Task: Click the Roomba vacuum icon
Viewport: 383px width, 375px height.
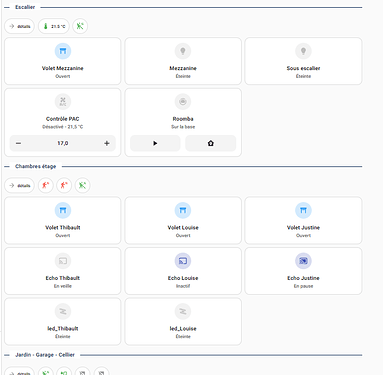Action: coord(183,102)
